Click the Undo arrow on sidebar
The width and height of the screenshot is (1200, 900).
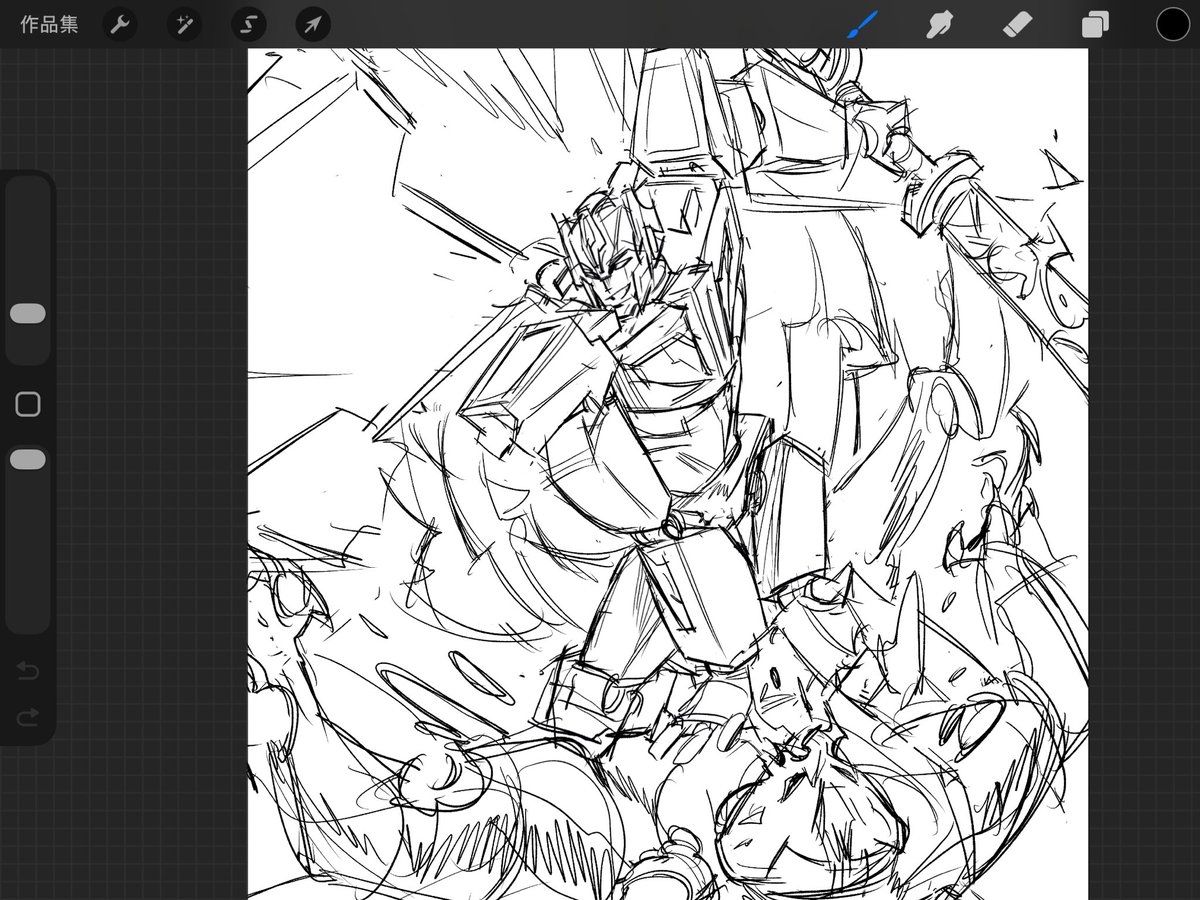point(28,671)
